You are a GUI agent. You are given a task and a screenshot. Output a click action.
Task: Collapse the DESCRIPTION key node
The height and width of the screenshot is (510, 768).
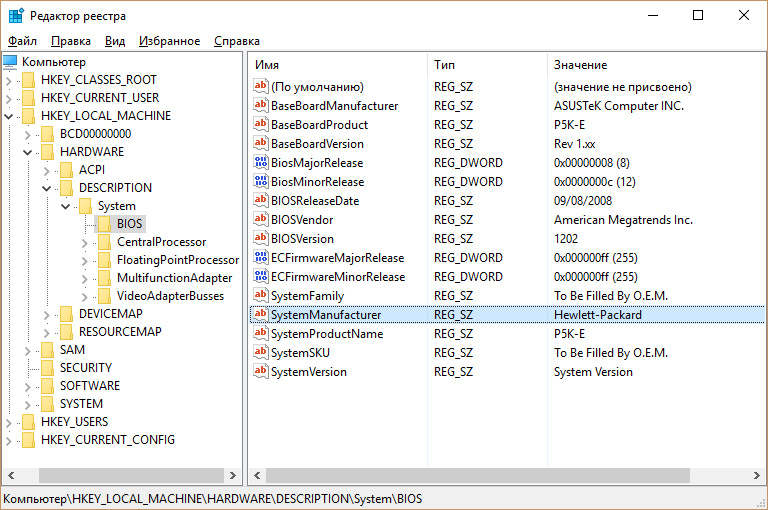47,188
